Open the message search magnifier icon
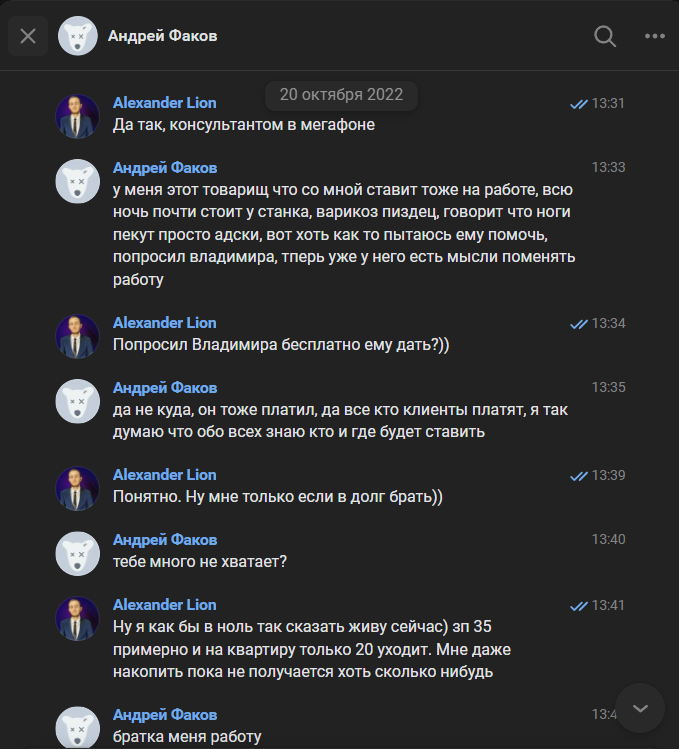This screenshot has width=679, height=749. tap(605, 36)
